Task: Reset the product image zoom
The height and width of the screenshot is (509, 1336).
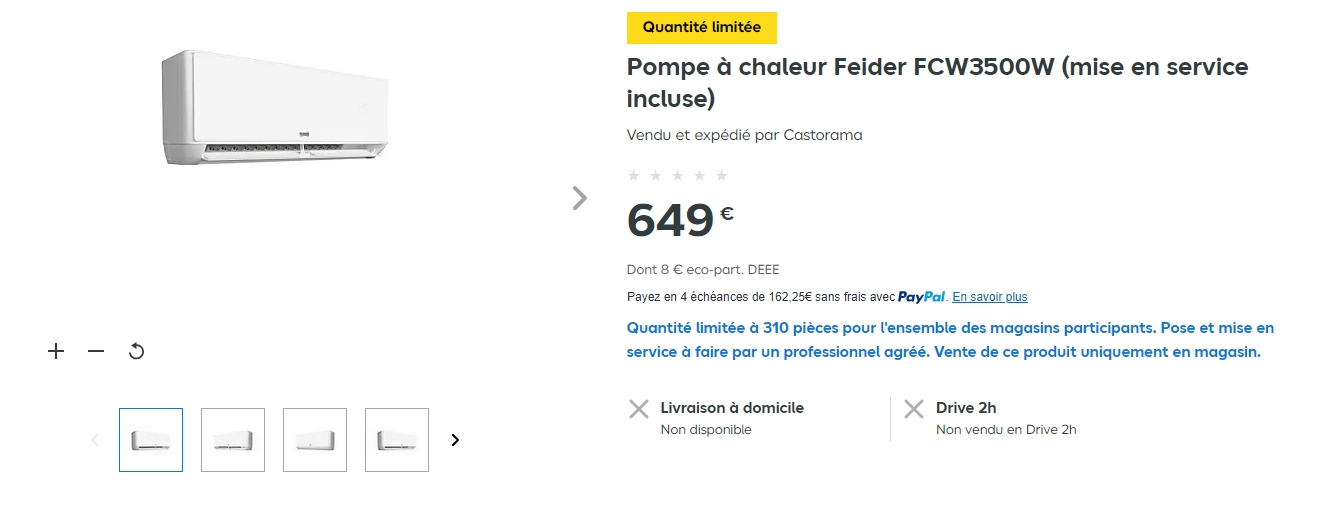Action: (137, 351)
